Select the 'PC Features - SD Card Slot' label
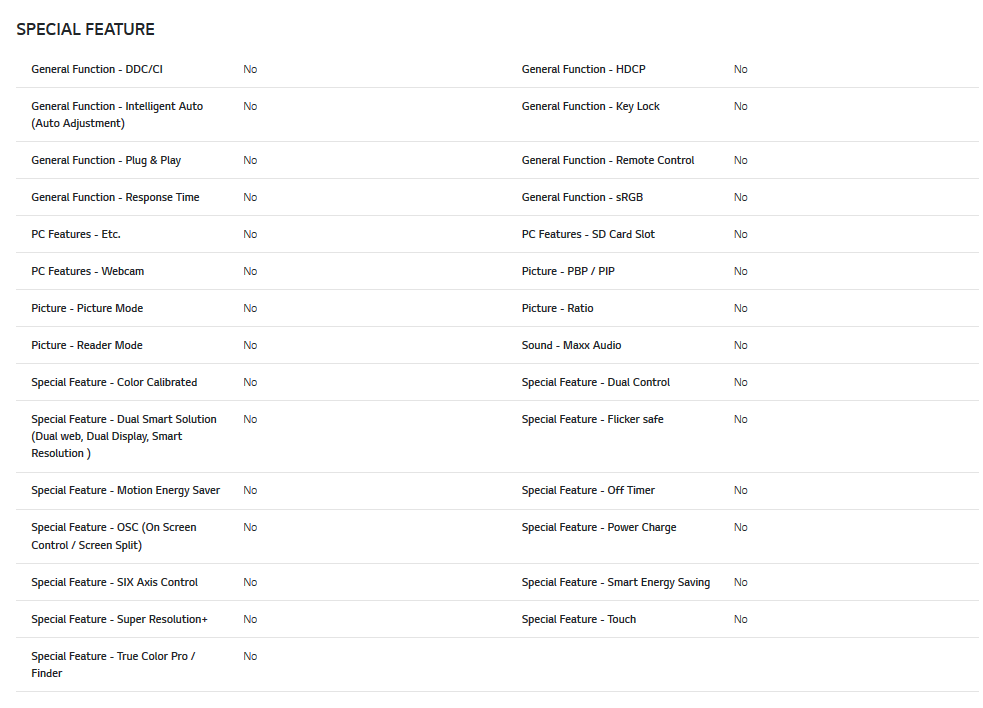Viewport: 983px width, 708px height. click(x=588, y=235)
